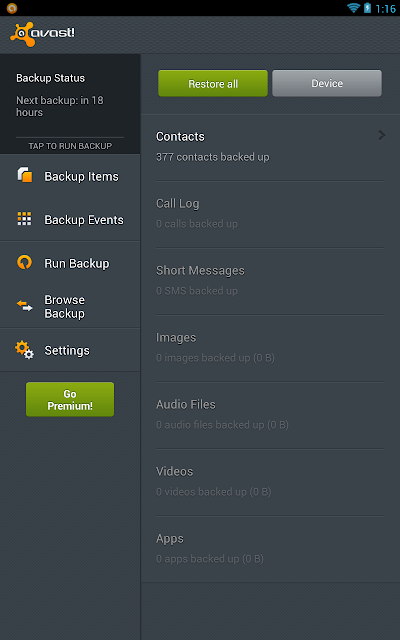Click '0 audio files backed up (0 B)'
This screenshot has height=640, width=400.
point(222,425)
